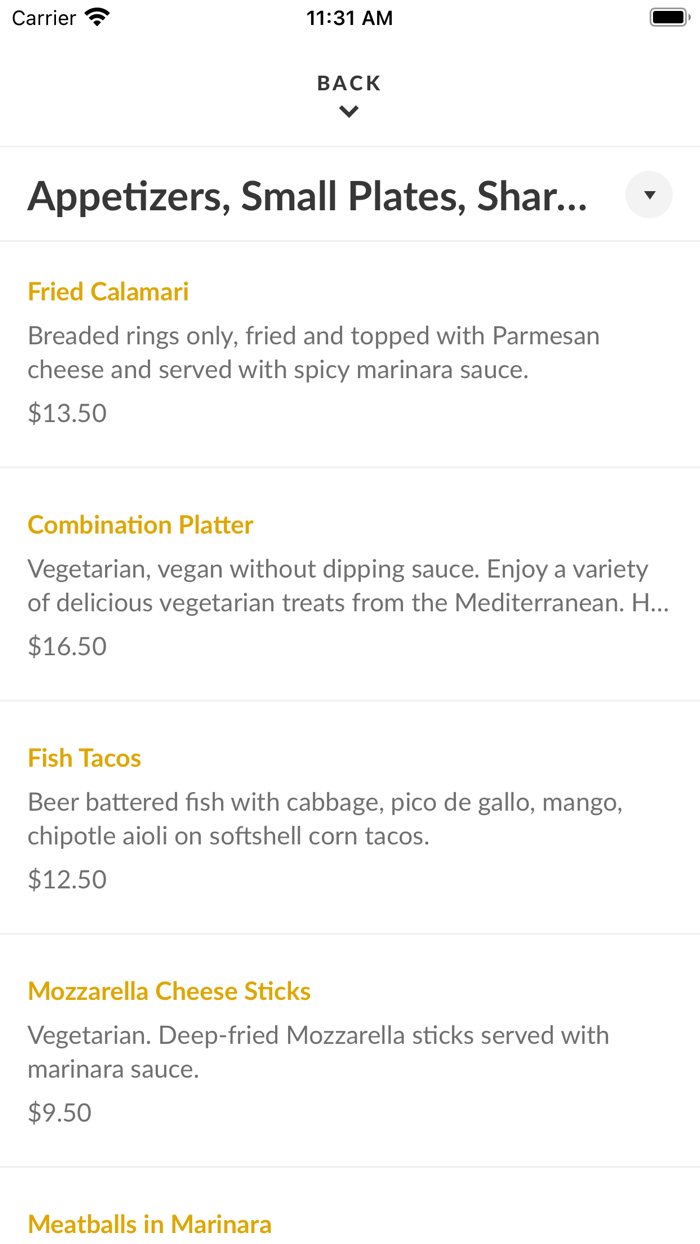This screenshot has height=1244, width=700.
Task: Tap the Fish Tacos description text
Action: click(x=325, y=819)
